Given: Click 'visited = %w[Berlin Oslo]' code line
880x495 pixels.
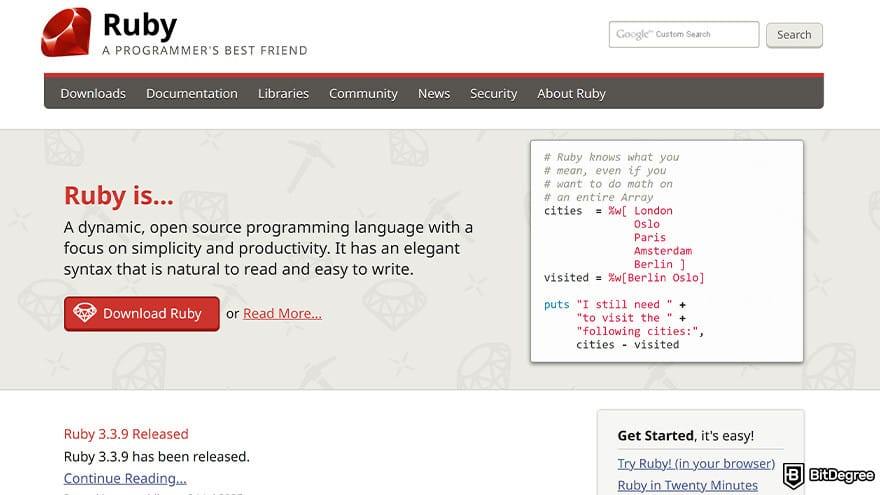Looking at the screenshot, I should pyautogui.click(x=624, y=278).
